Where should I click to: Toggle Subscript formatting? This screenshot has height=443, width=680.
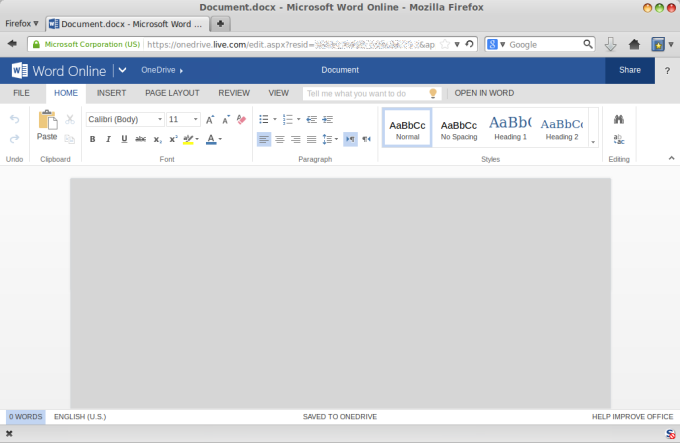157,139
